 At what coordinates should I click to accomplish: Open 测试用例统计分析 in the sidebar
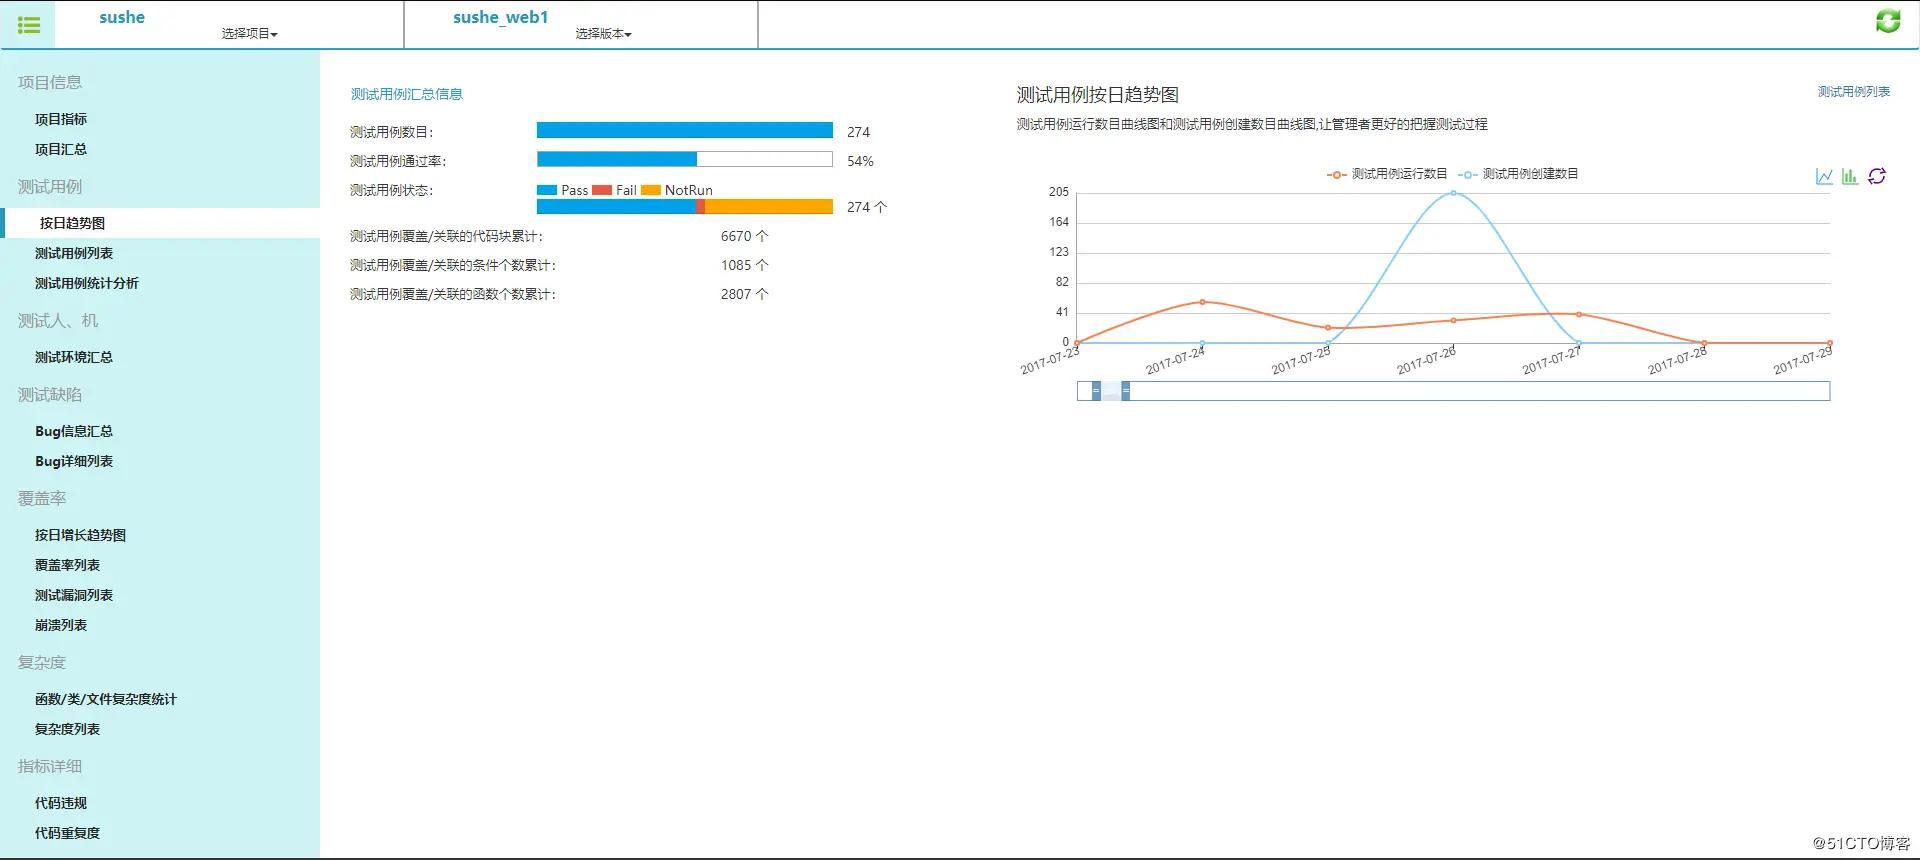(87, 283)
